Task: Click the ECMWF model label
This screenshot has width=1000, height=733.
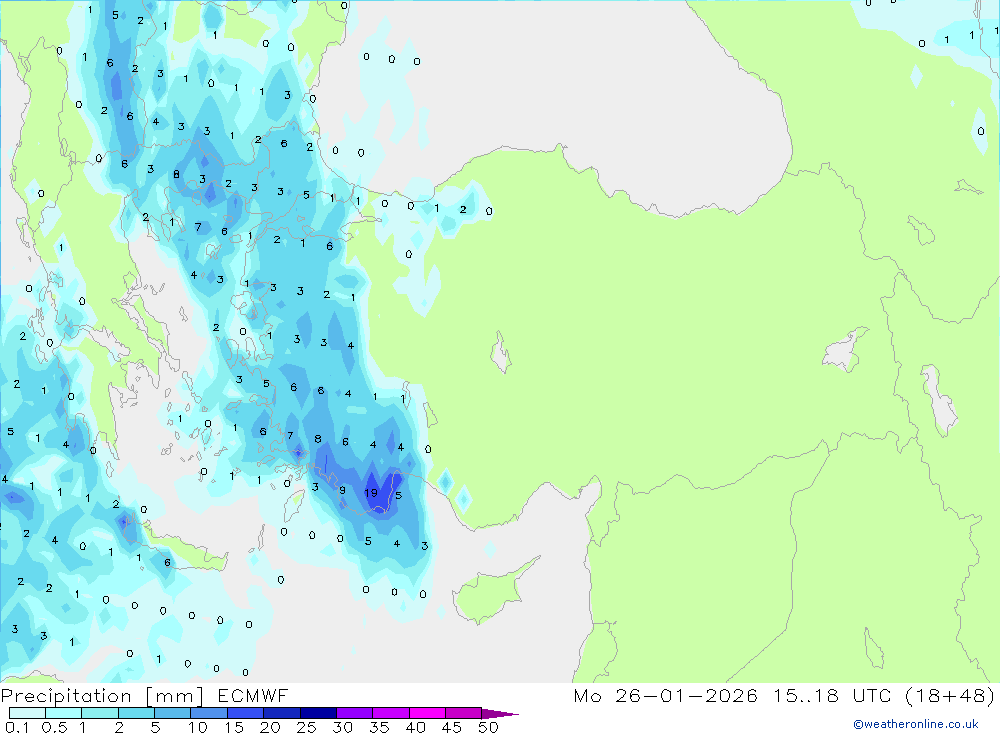Action: click(253, 695)
